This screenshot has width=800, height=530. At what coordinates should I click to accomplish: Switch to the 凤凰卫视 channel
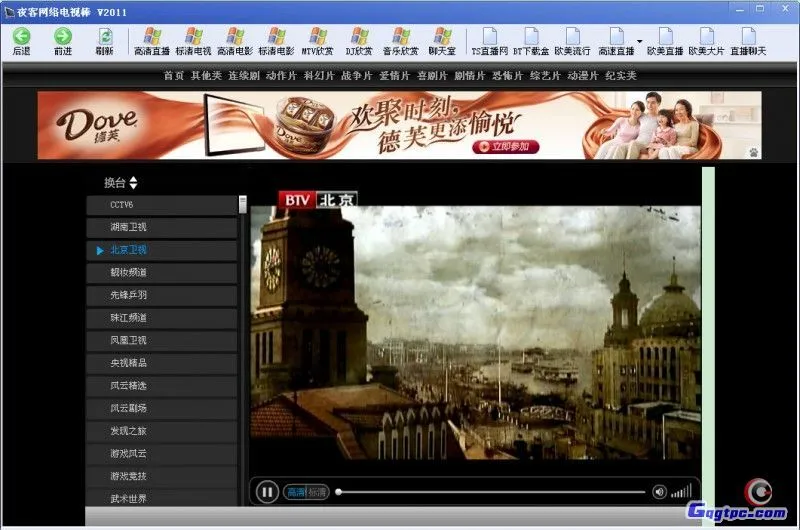(x=162, y=340)
